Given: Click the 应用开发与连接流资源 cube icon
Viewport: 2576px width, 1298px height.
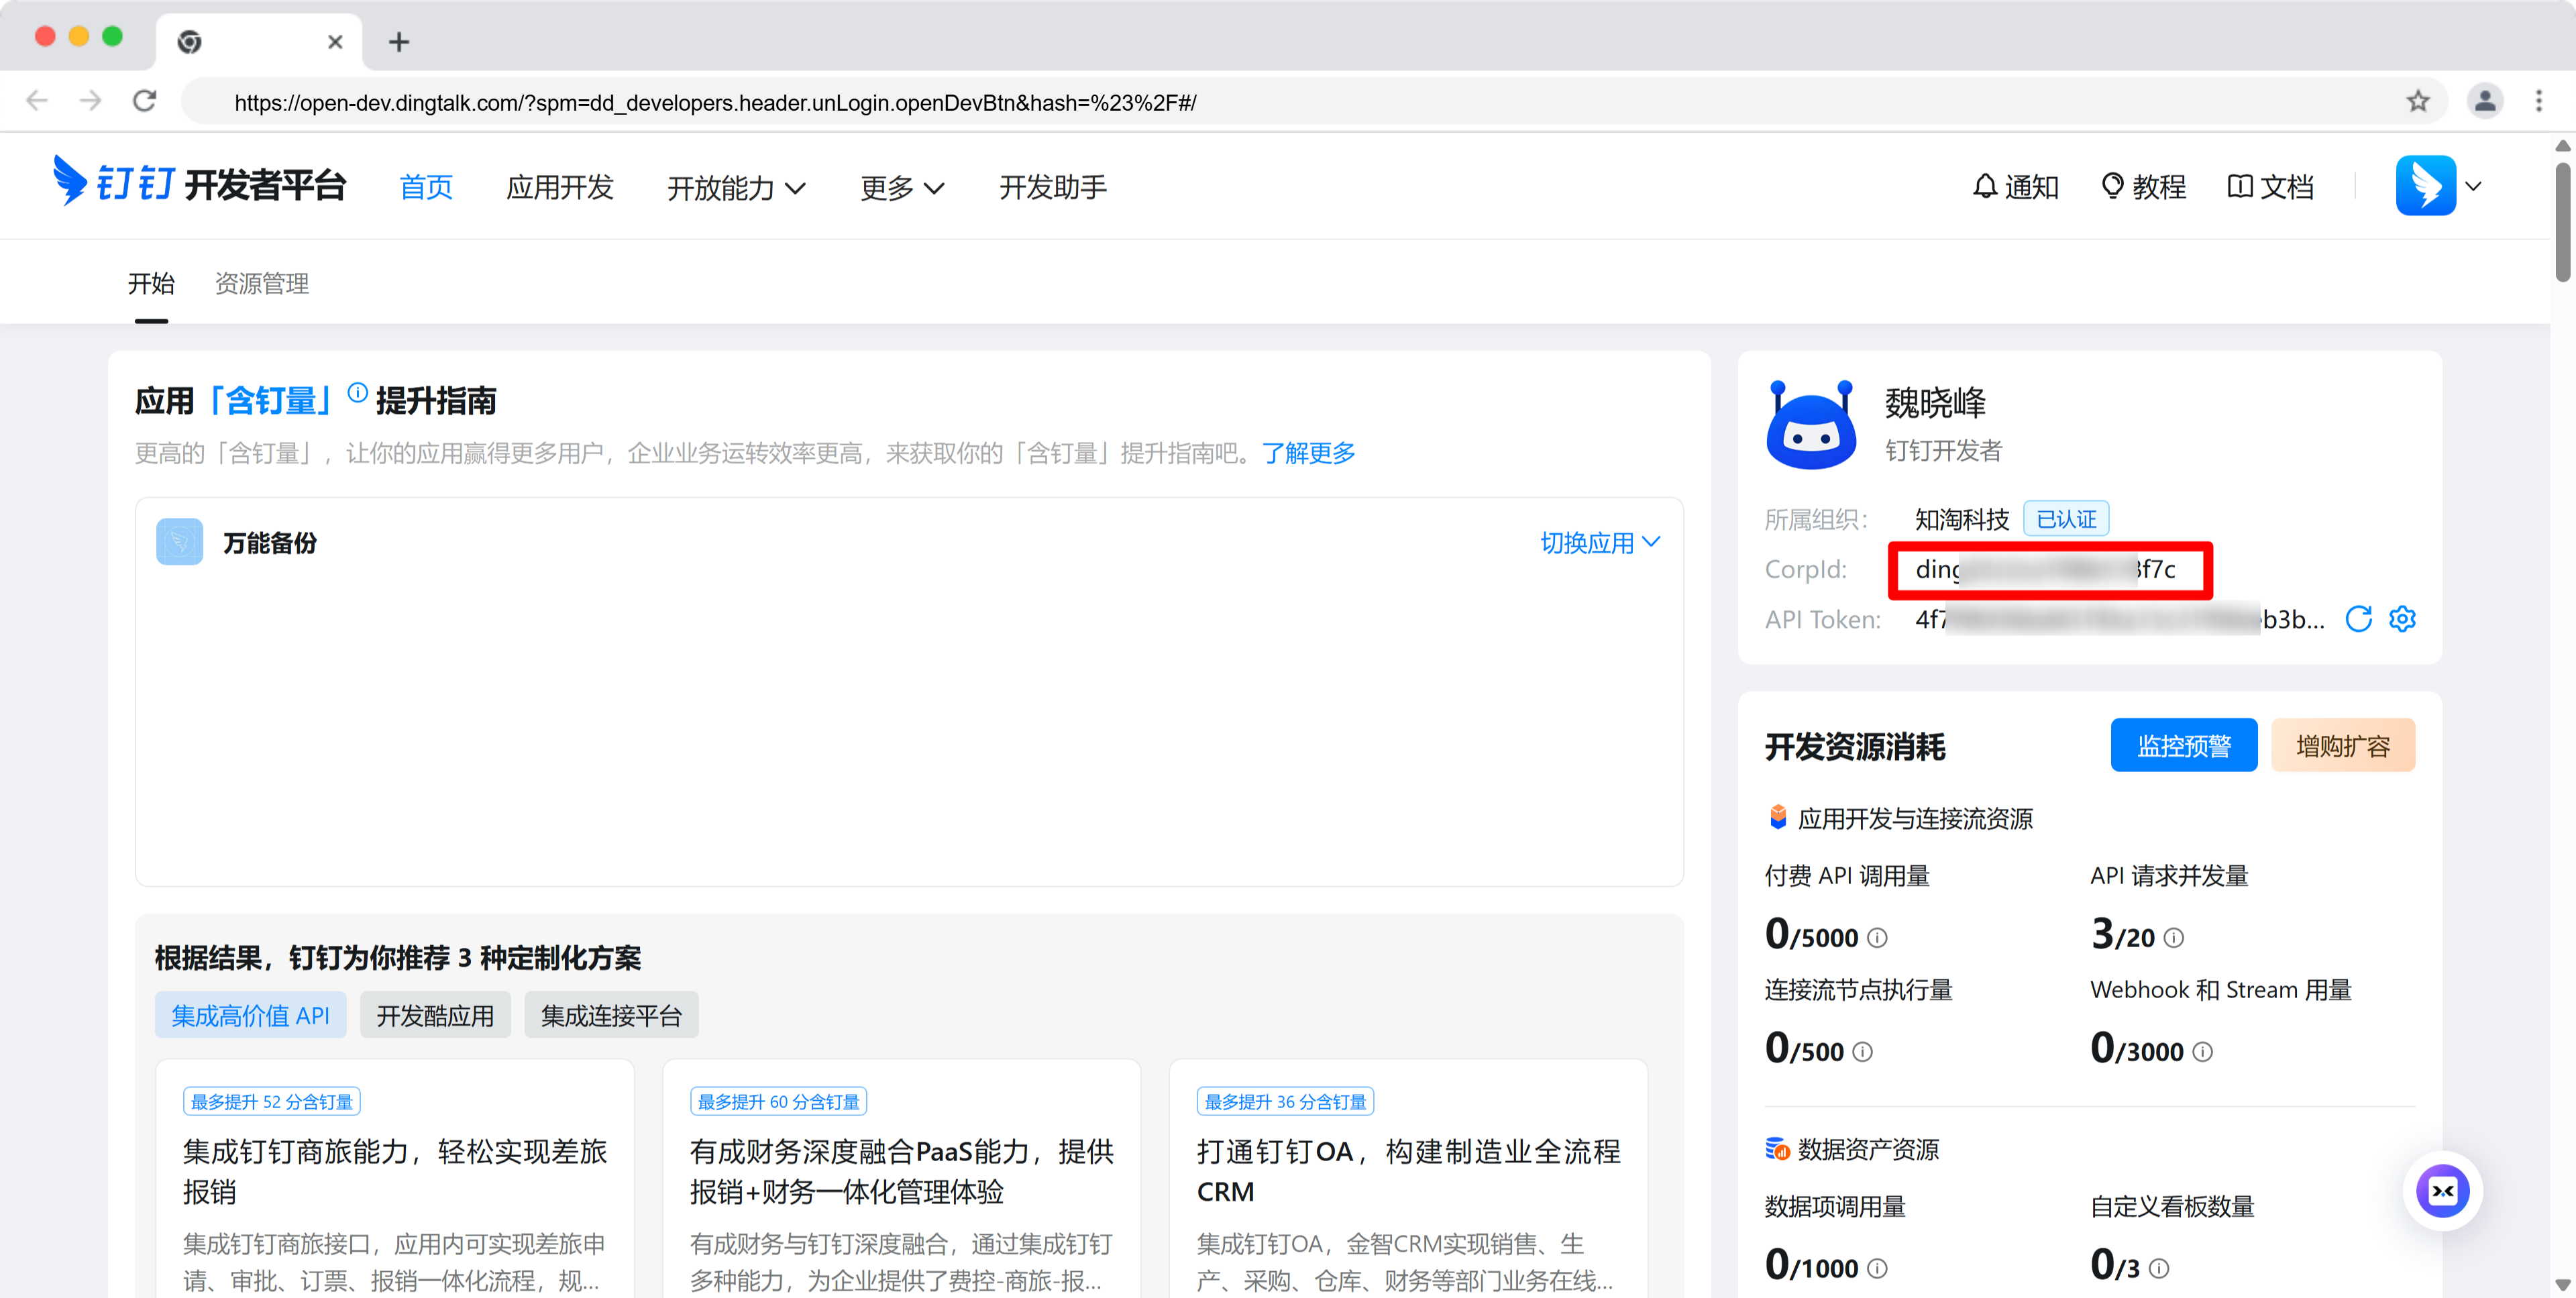Looking at the screenshot, I should tap(1777, 817).
